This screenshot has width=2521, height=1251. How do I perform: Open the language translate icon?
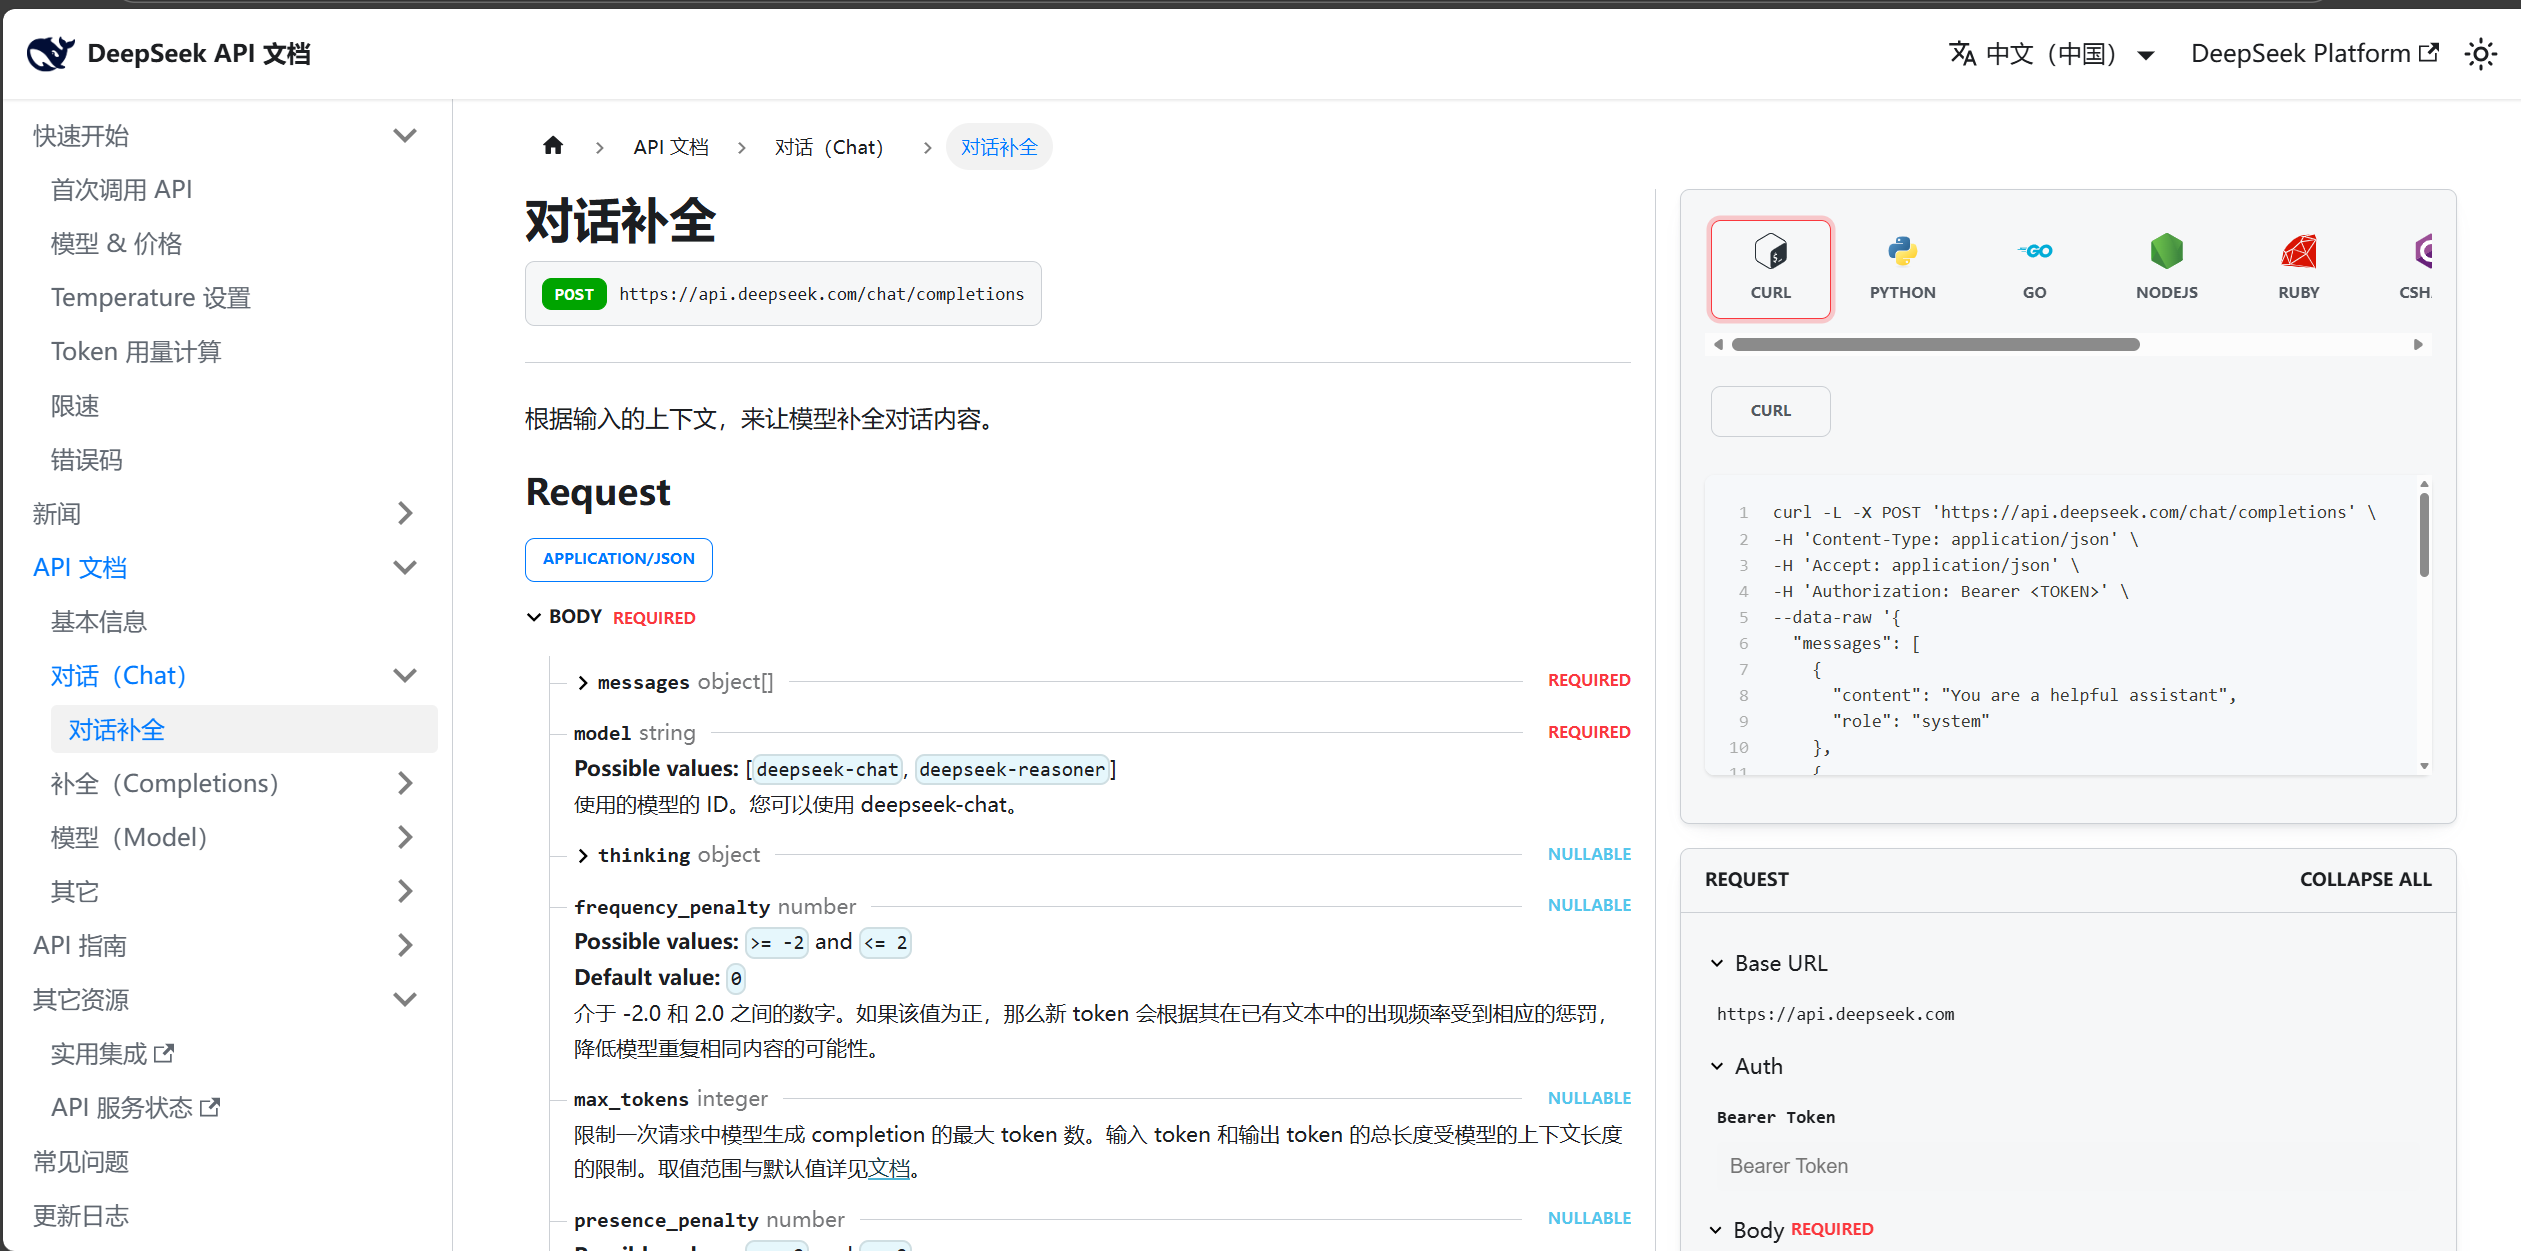pos(1962,53)
